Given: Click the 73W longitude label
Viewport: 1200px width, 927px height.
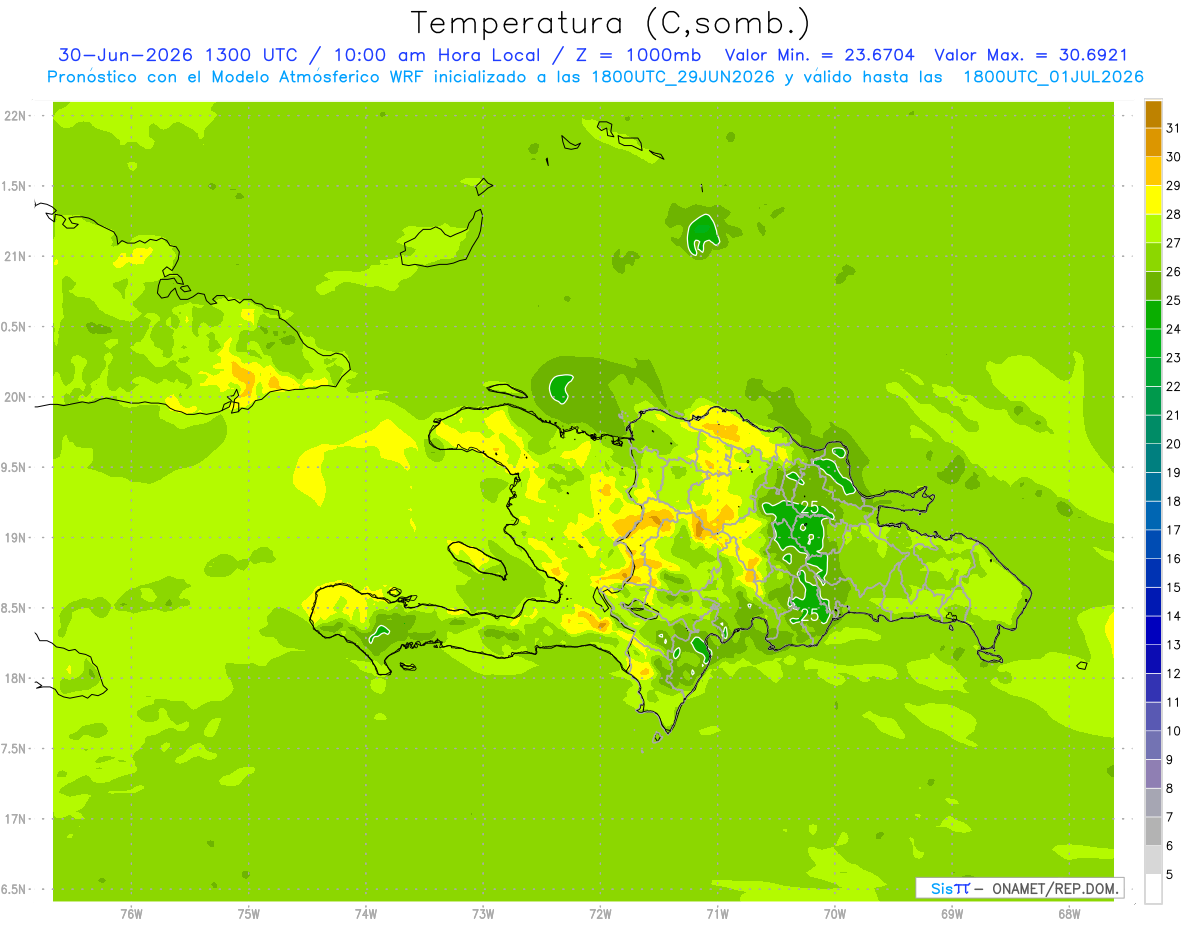Looking at the screenshot, I should [x=483, y=914].
